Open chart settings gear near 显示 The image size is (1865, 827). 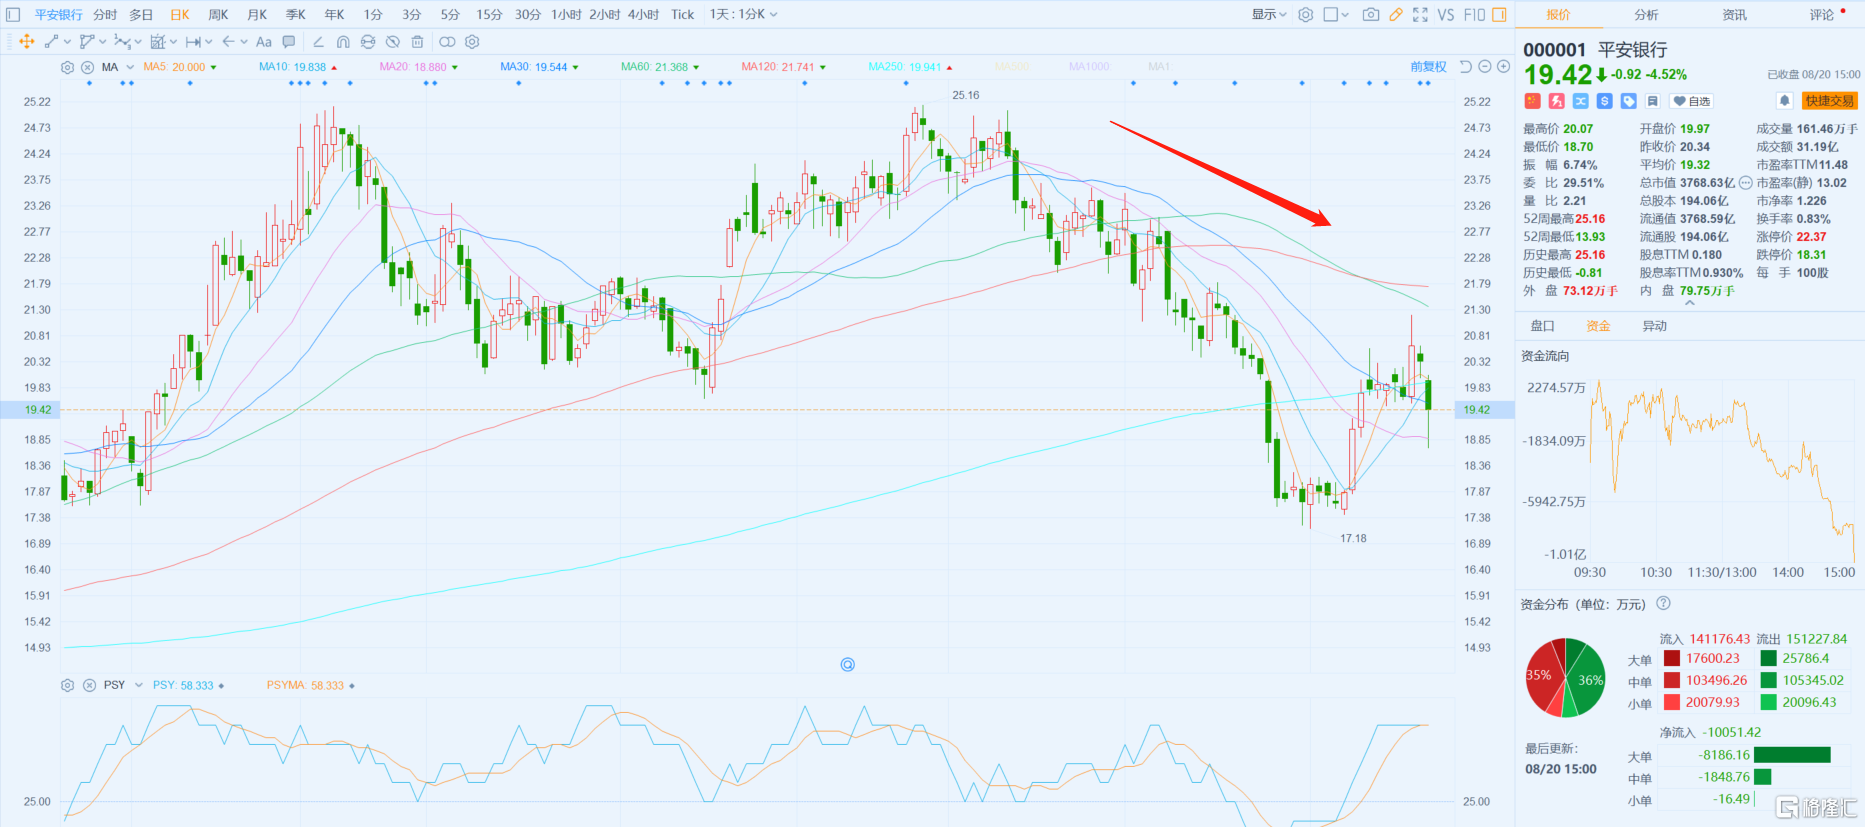tap(1305, 14)
